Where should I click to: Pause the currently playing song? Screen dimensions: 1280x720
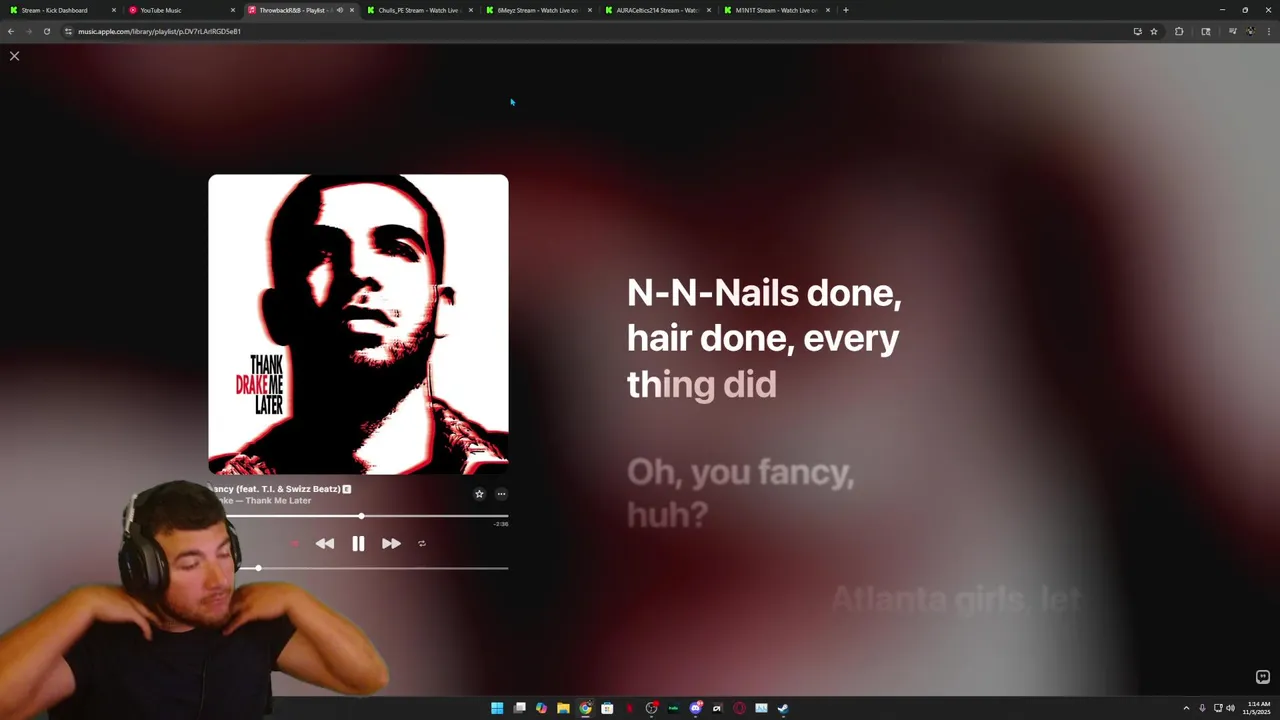click(358, 544)
